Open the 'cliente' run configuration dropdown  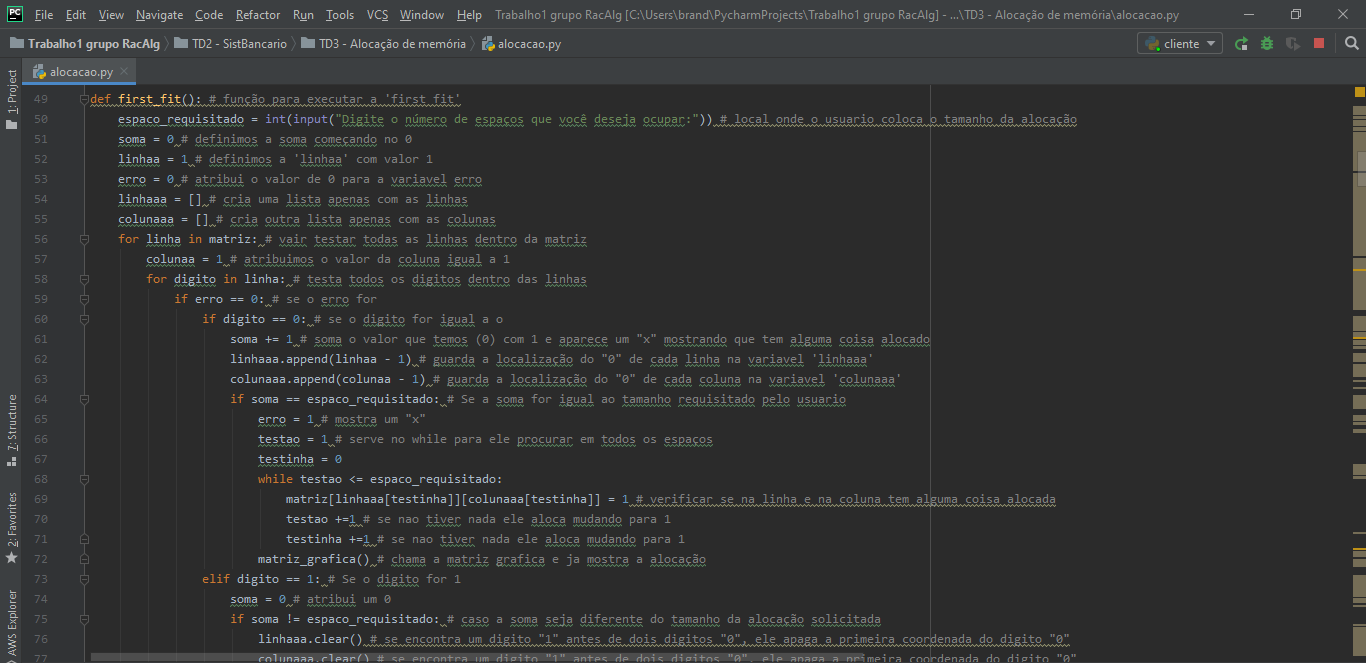1180,43
